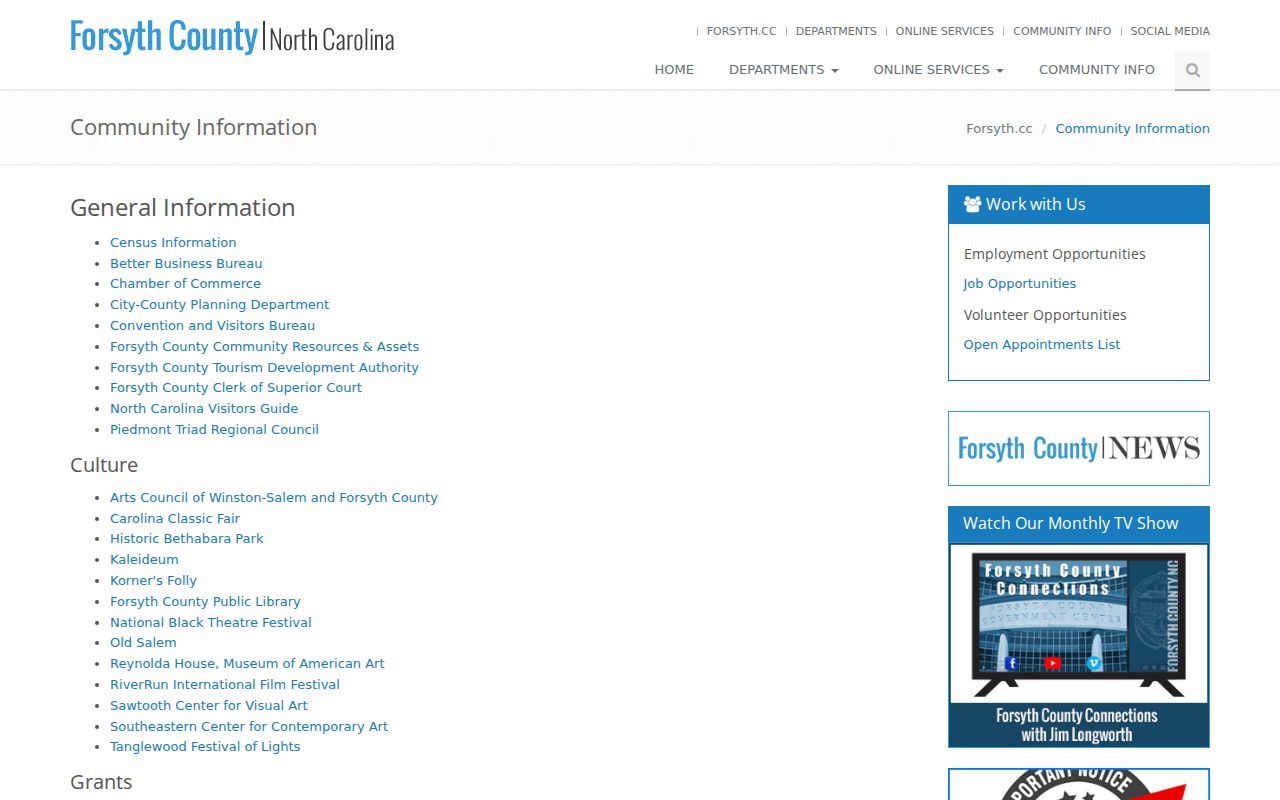Open Community Info in the top utility bar

pos(1062,31)
